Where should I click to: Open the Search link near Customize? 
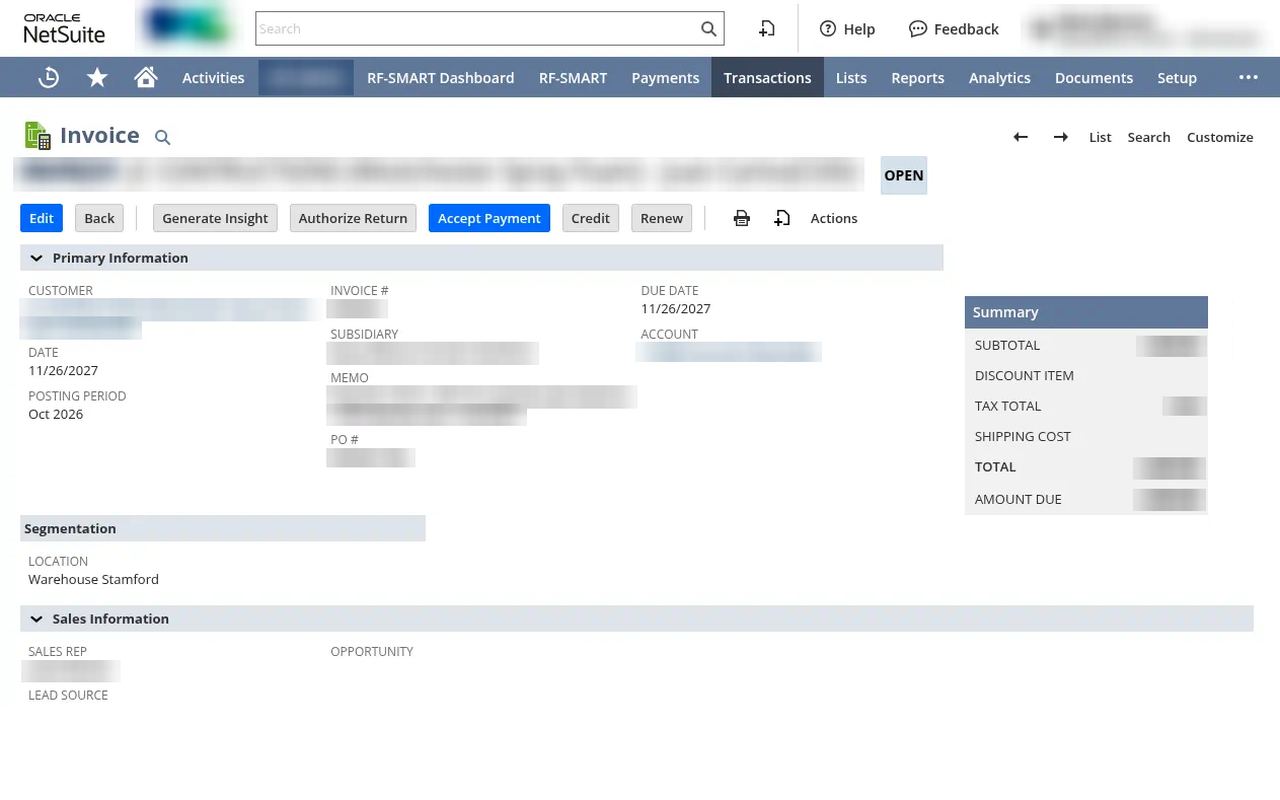pyautogui.click(x=1148, y=137)
